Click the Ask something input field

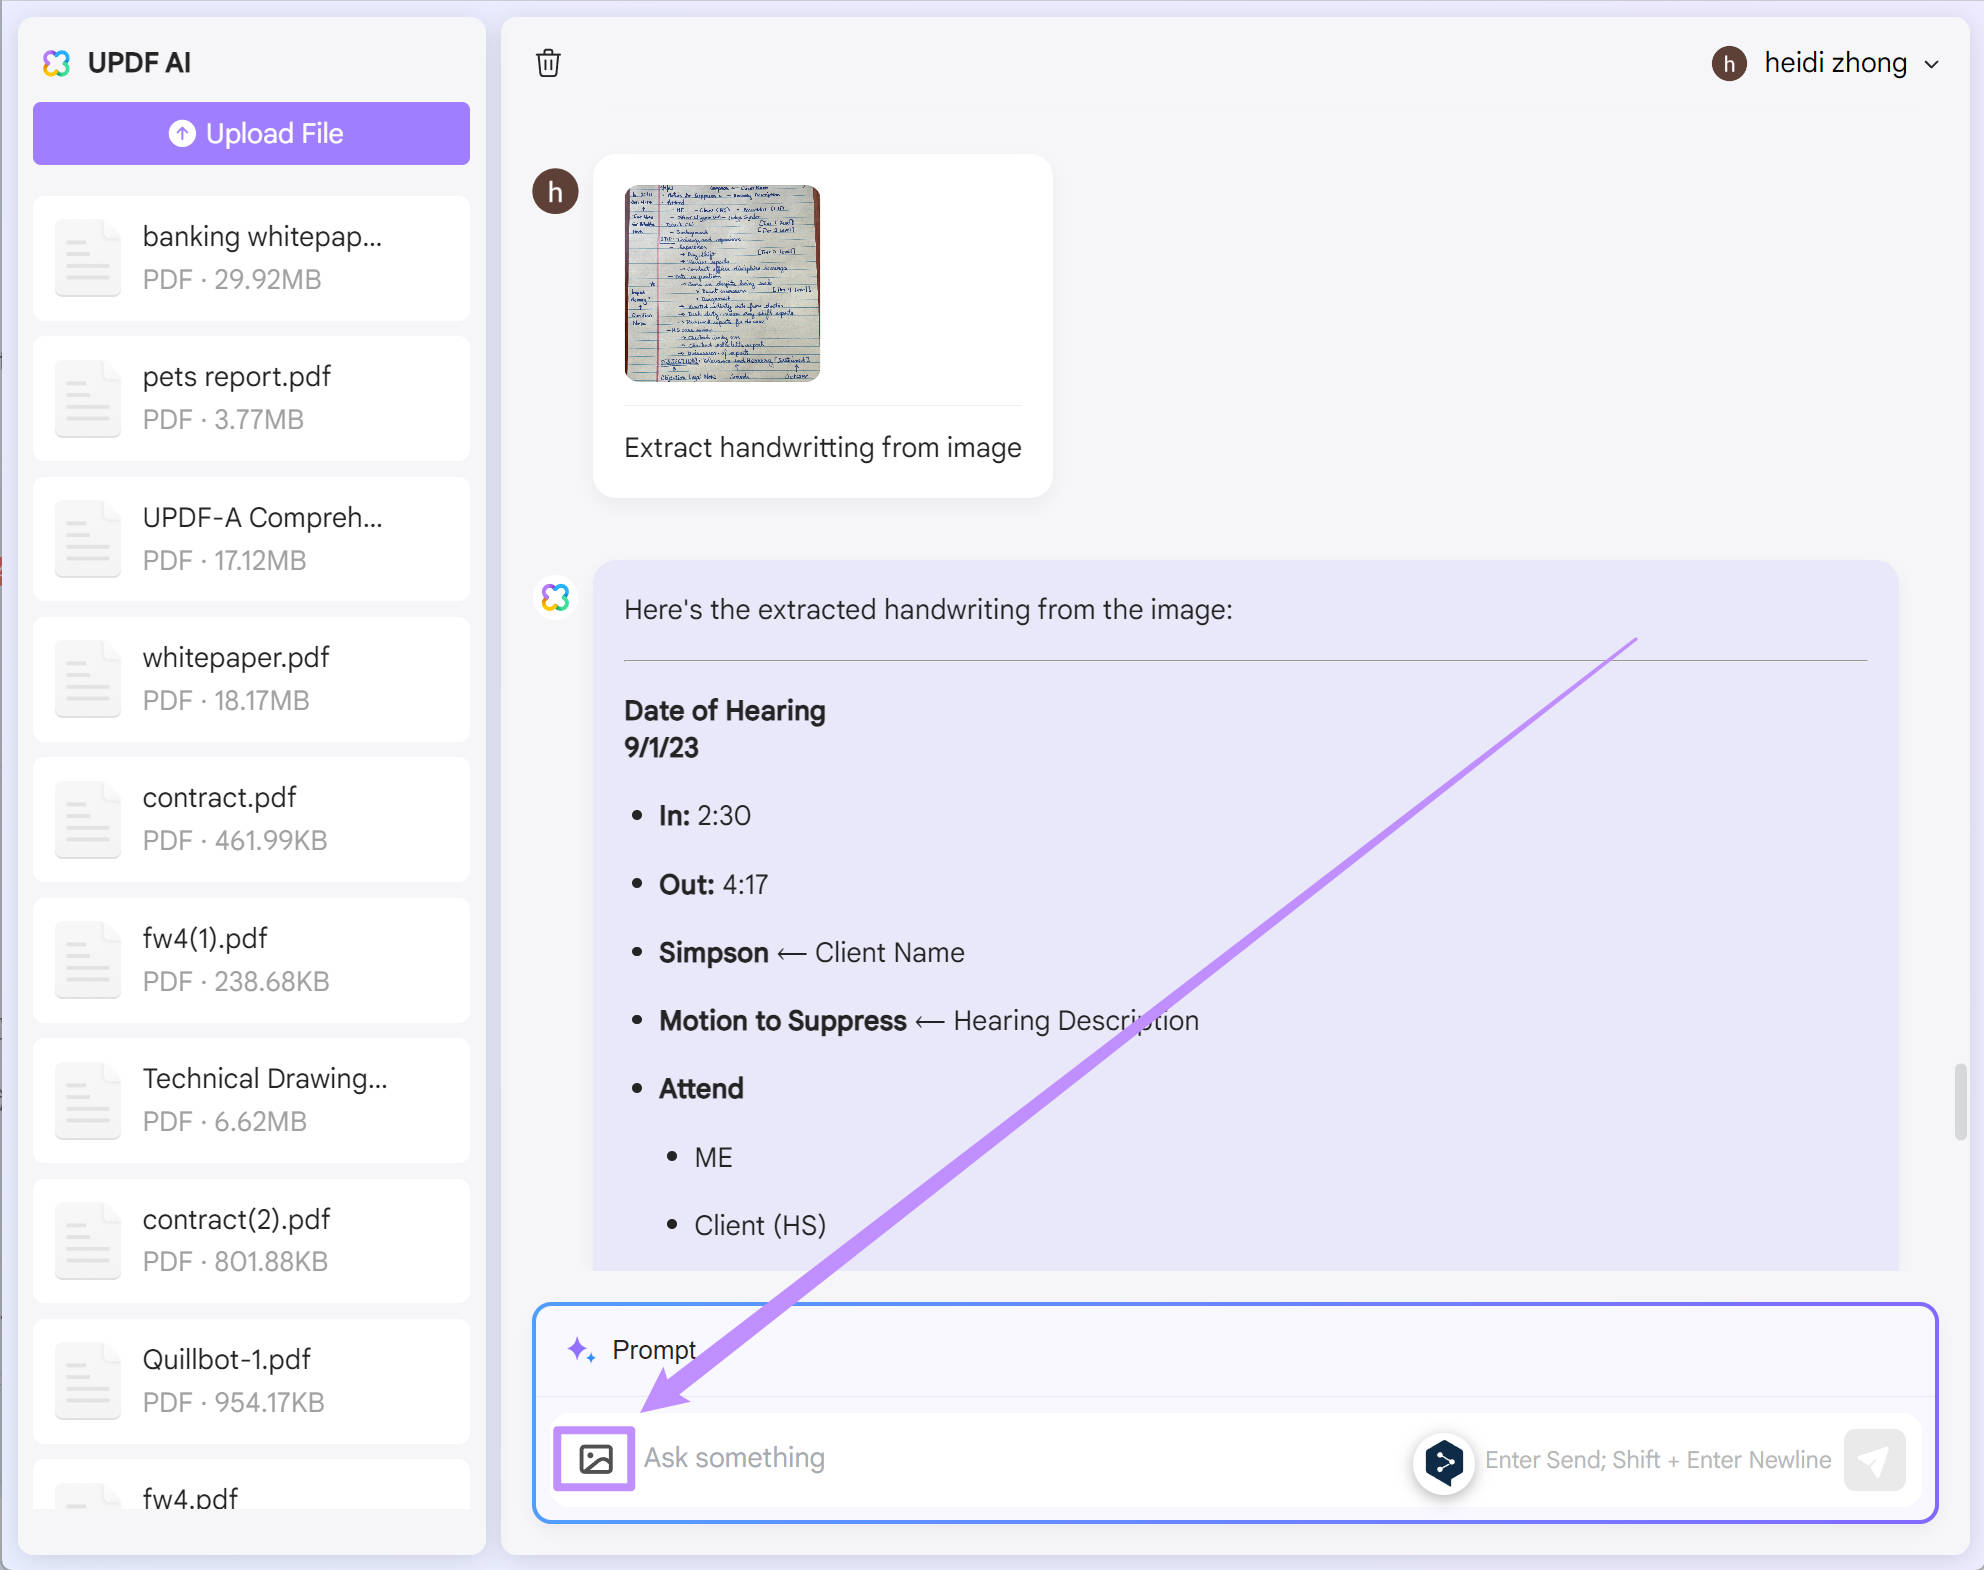pyautogui.click(x=1020, y=1459)
